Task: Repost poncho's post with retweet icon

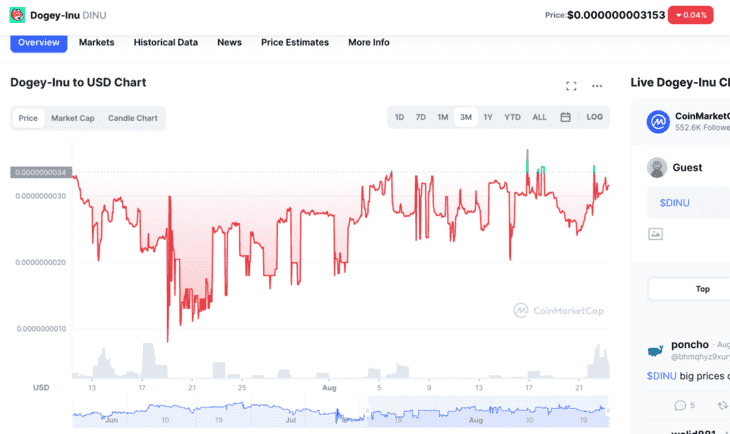Action: [x=723, y=405]
